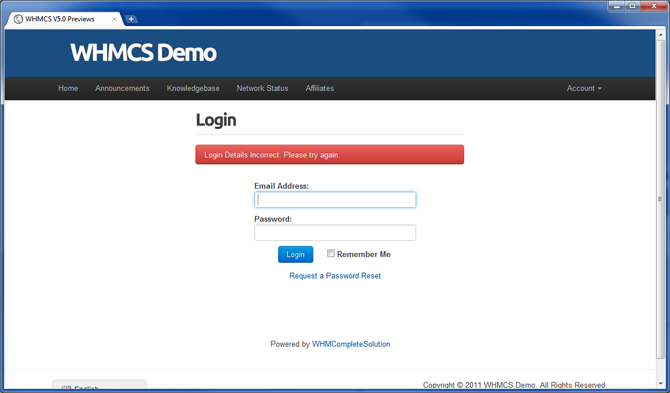Click the Copyright 2011 WHMCS Demo footer text
The height and width of the screenshot is (393, 670).
514,385
